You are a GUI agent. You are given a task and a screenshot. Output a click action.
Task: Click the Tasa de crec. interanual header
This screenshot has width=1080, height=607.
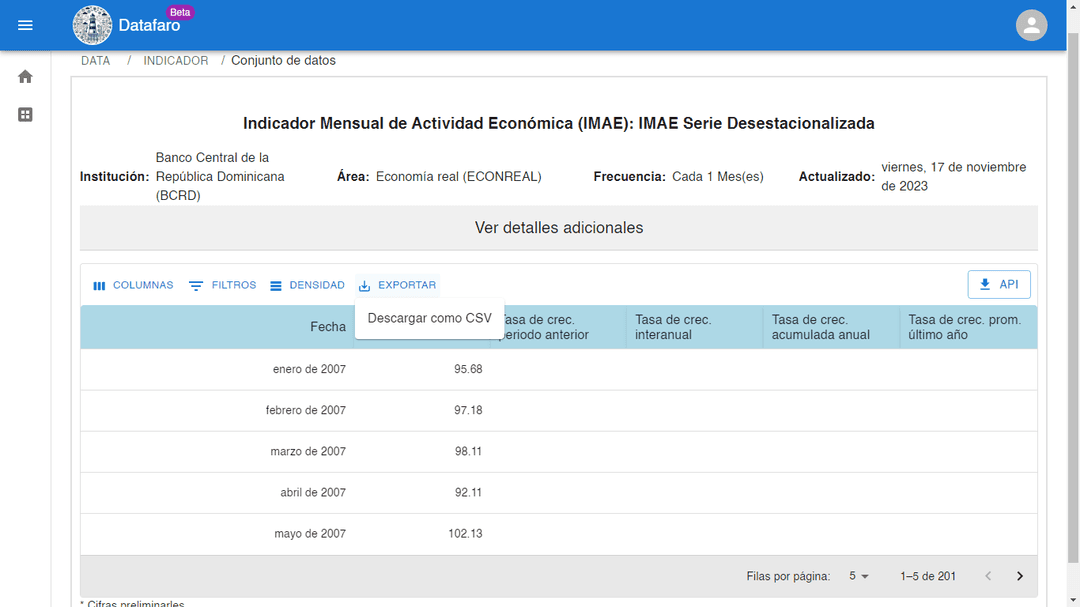click(673, 327)
